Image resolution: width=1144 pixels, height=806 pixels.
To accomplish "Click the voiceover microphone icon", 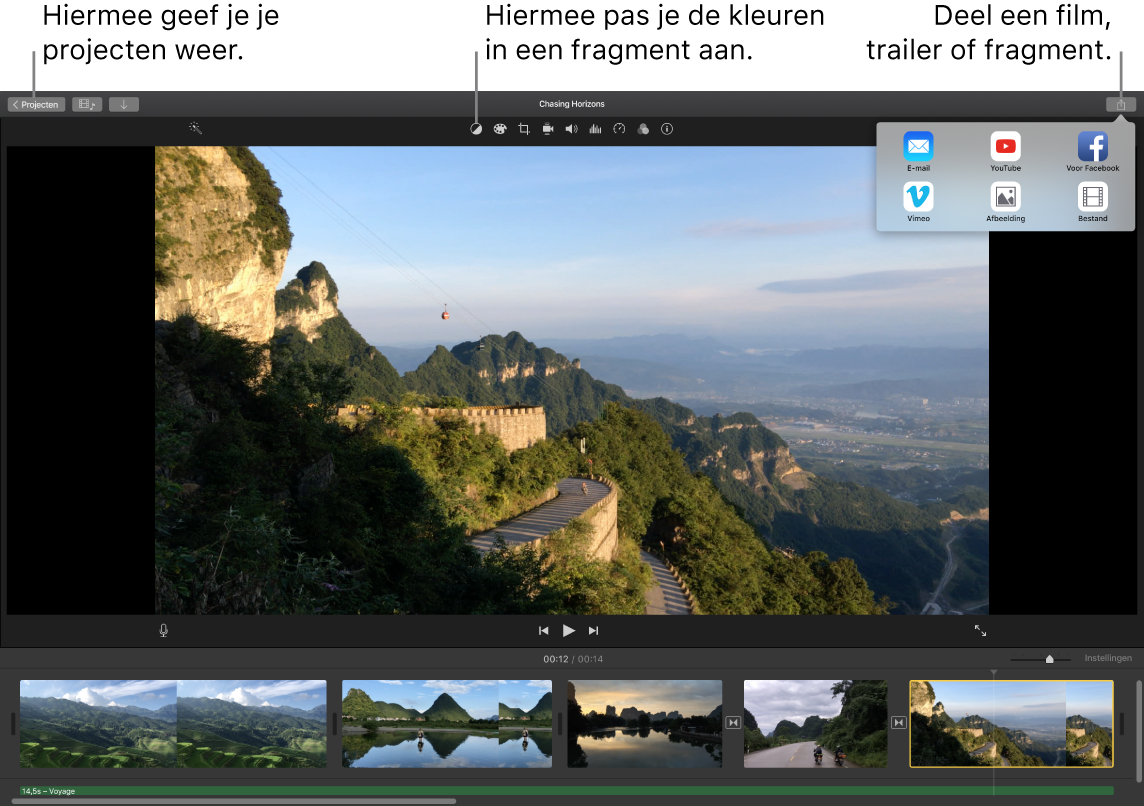I will pos(163,630).
